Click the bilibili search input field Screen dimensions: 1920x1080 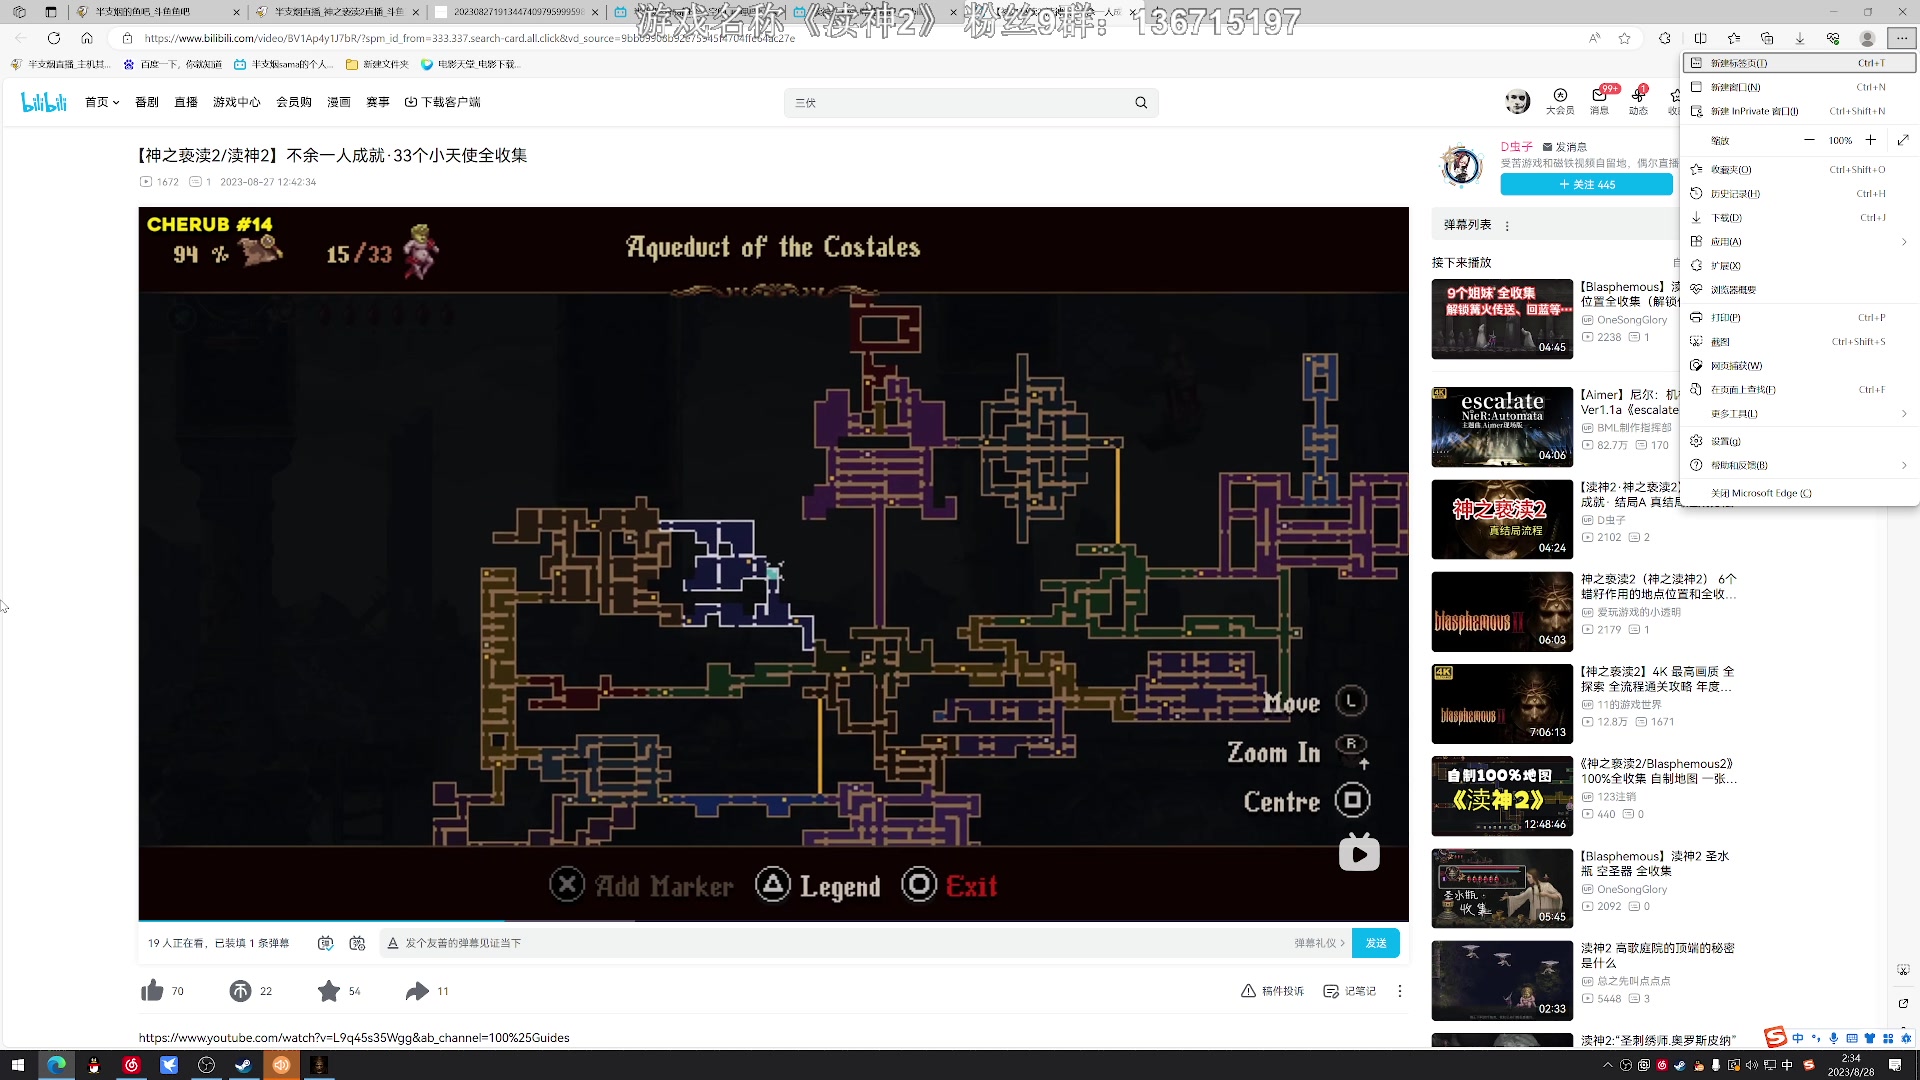(960, 103)
